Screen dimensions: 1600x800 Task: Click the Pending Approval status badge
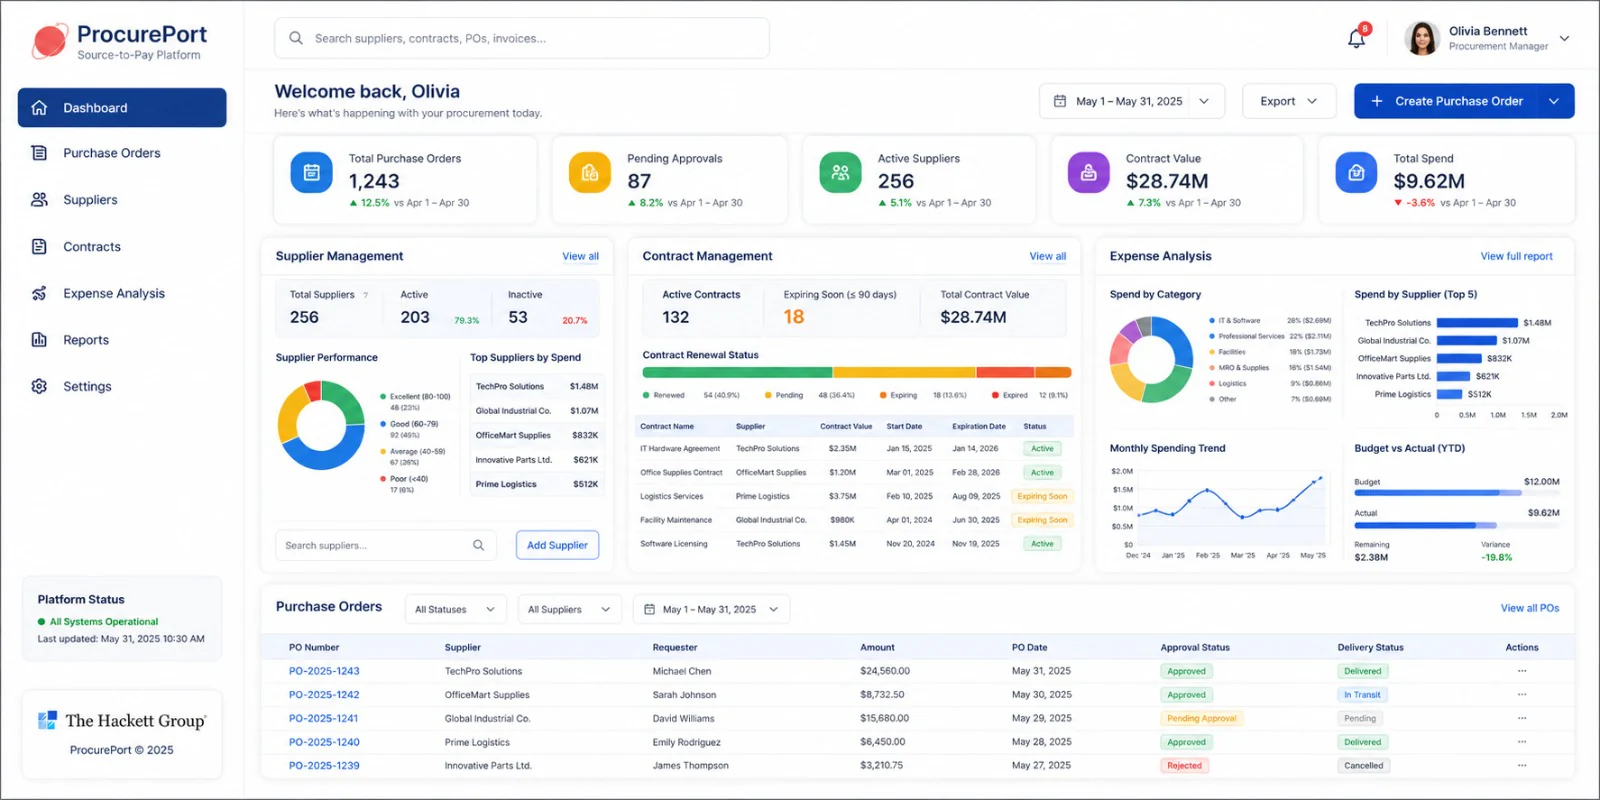tap(1201, 718)
